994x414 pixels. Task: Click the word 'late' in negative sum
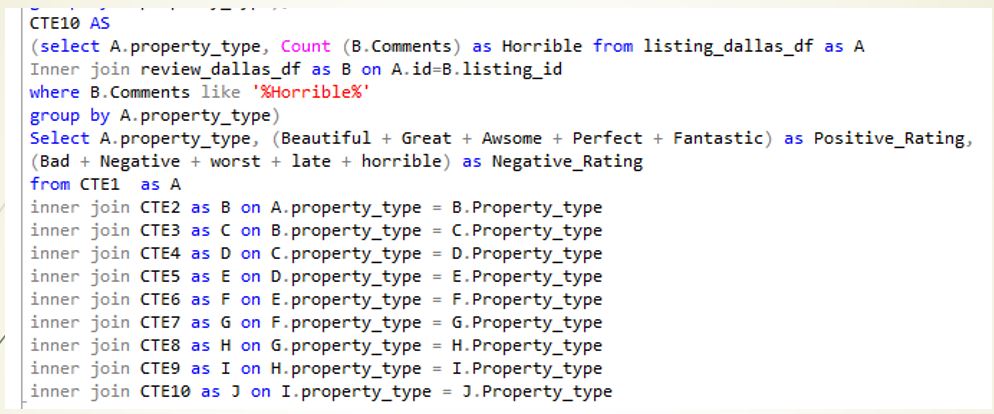(x=311, y=162)
